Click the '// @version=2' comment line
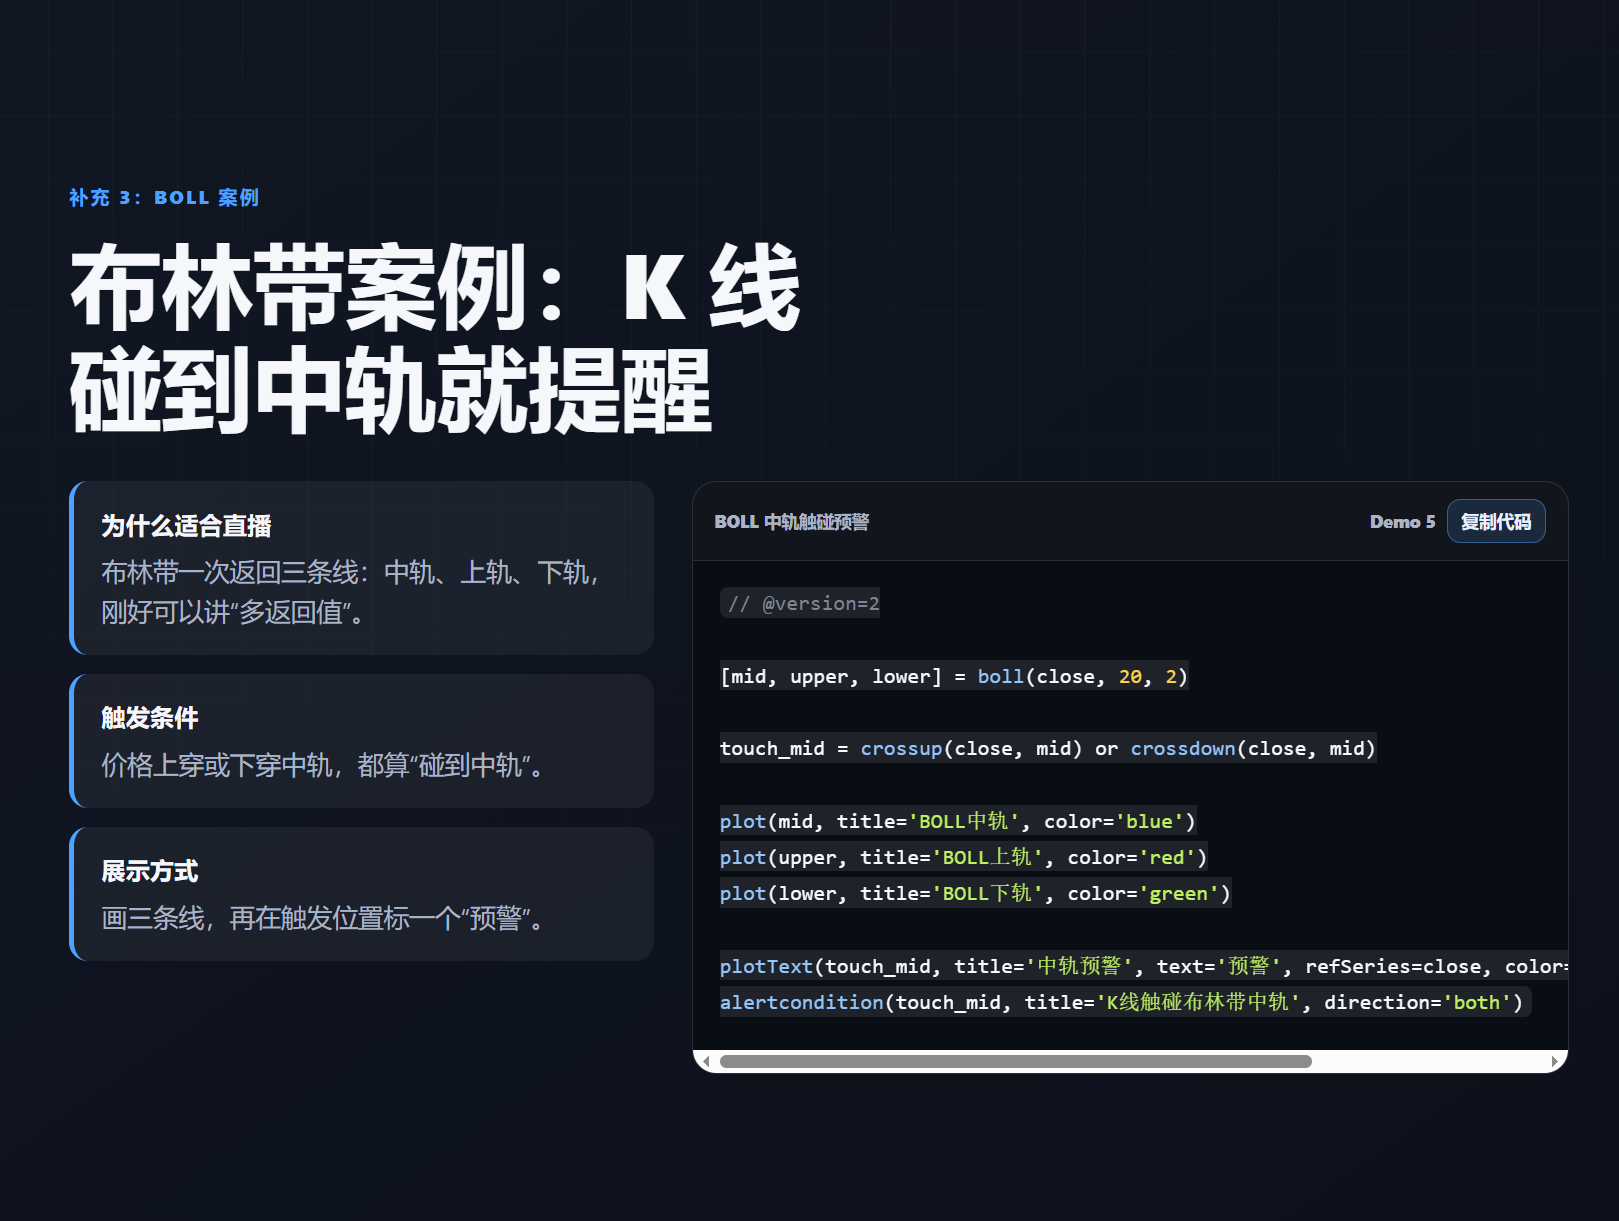1619x1221 pixels. pyautogui.click(x=800, y=603)
